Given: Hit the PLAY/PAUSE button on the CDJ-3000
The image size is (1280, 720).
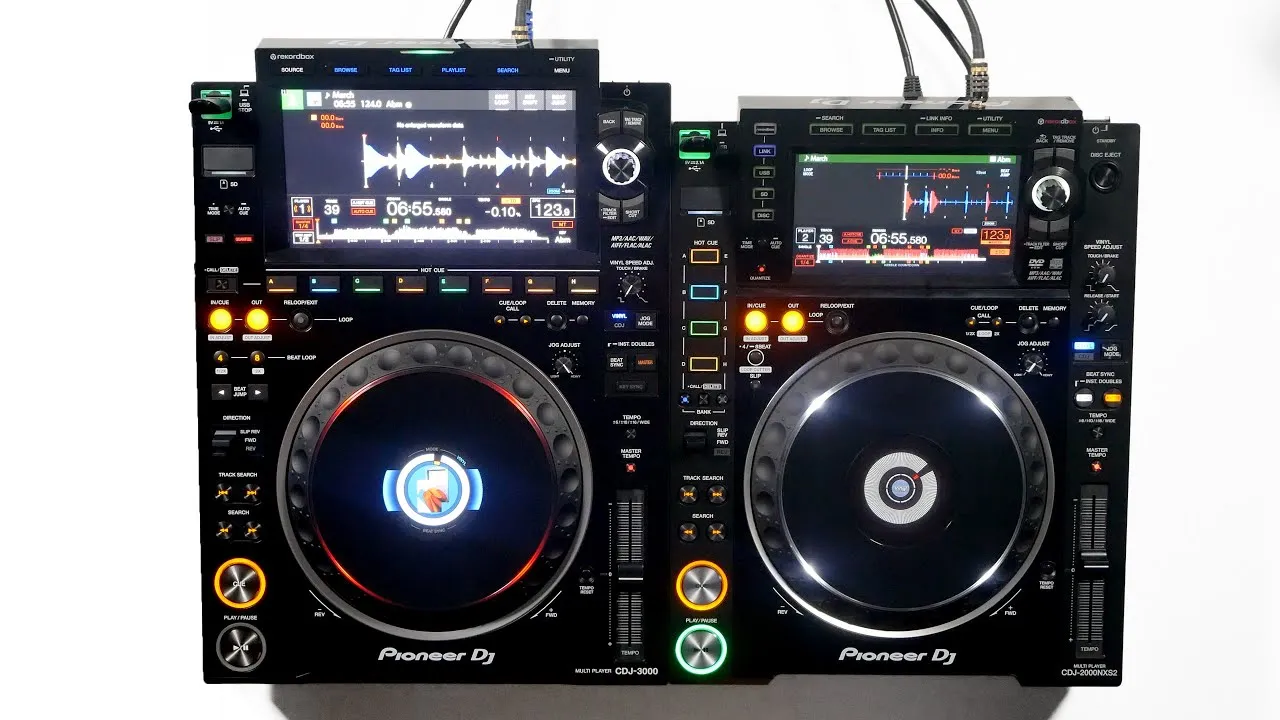Looking at the screenshot, I should 240,648.
